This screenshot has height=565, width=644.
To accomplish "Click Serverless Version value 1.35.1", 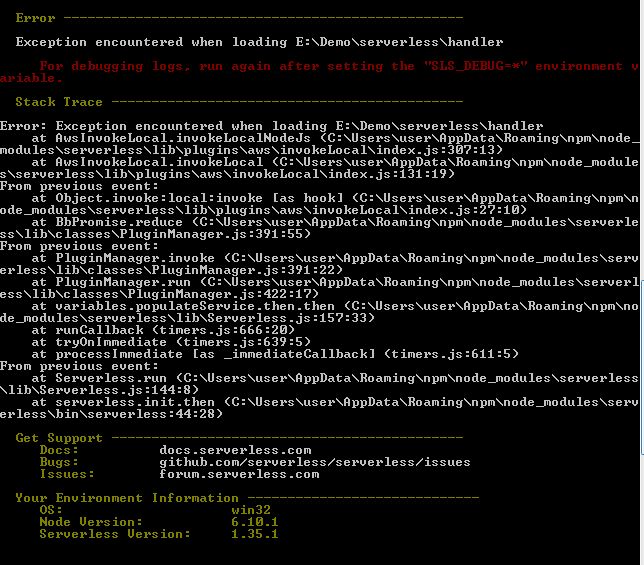I will 255,534.
